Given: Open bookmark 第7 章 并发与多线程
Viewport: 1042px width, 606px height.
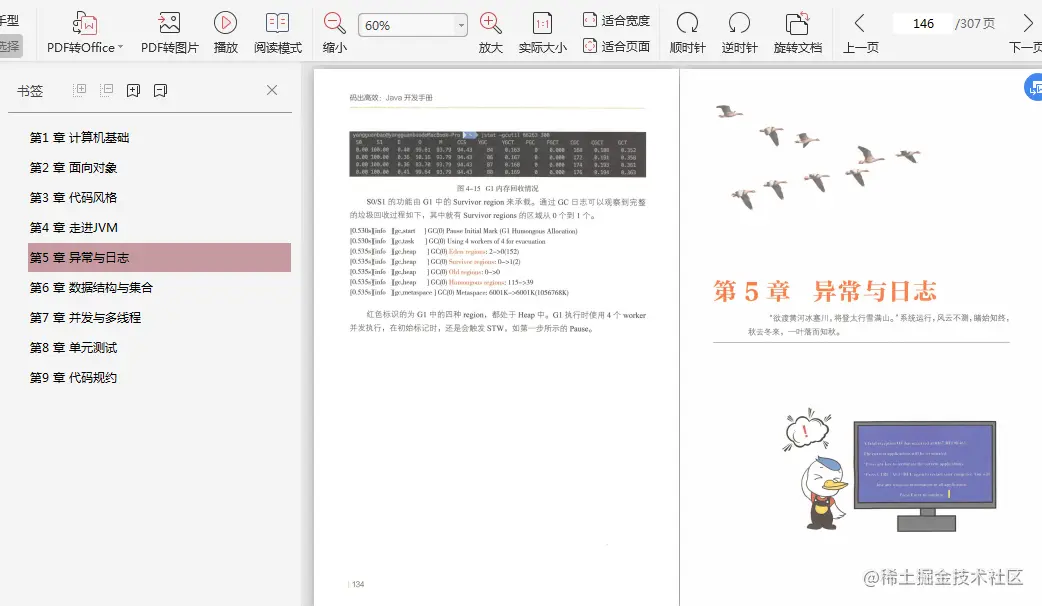Looking at the screenshot, I should click(x=85, y=317).
